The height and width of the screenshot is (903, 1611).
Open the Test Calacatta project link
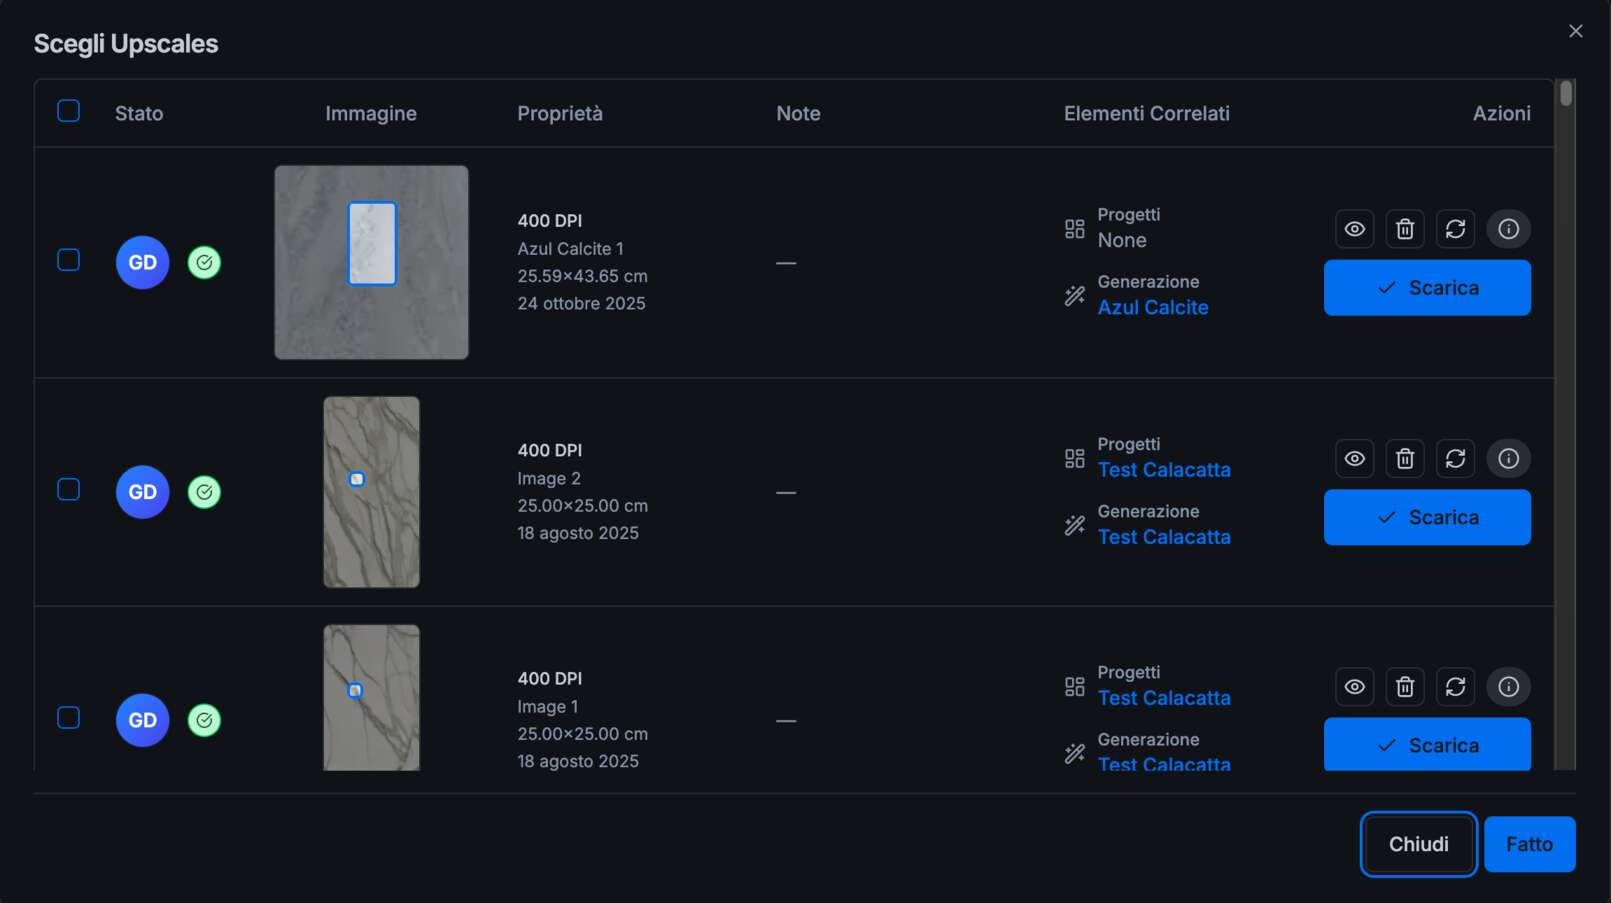1164,469
